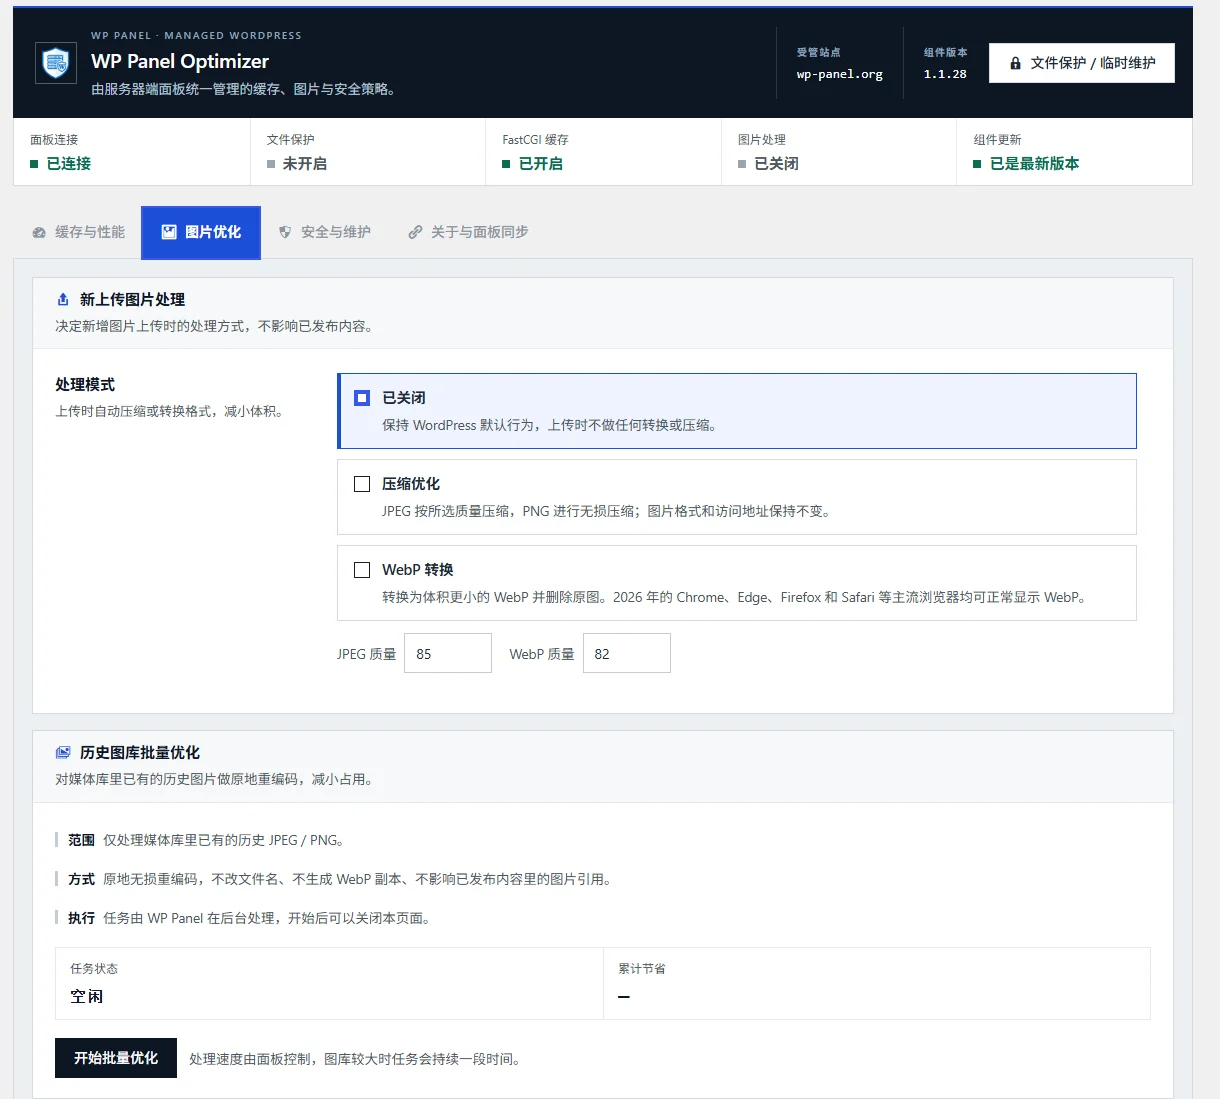Viewport: 1220px width, 1099px height.
Task: Click the 文件保护 未开启 status card
Action: pyautogui.click(x=368, y=152)
